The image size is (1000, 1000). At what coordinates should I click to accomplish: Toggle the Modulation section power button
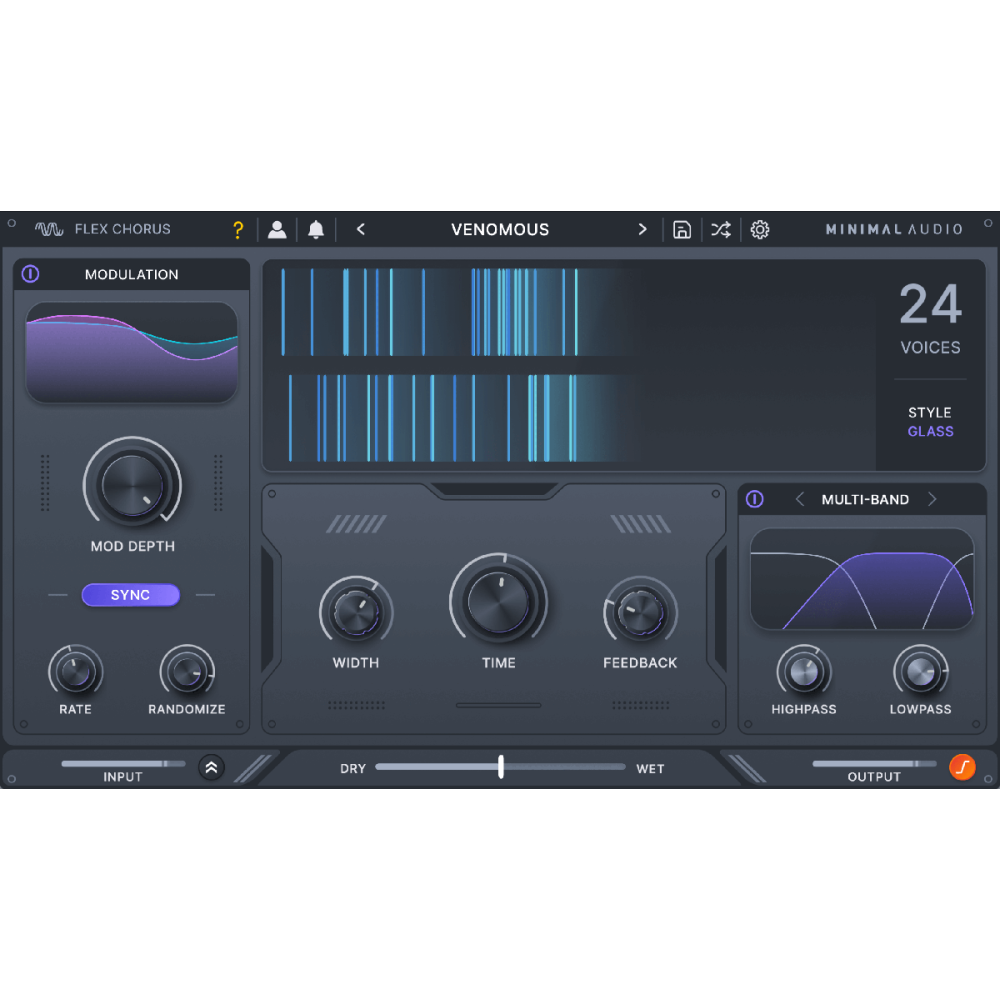[x=31, y=274]
